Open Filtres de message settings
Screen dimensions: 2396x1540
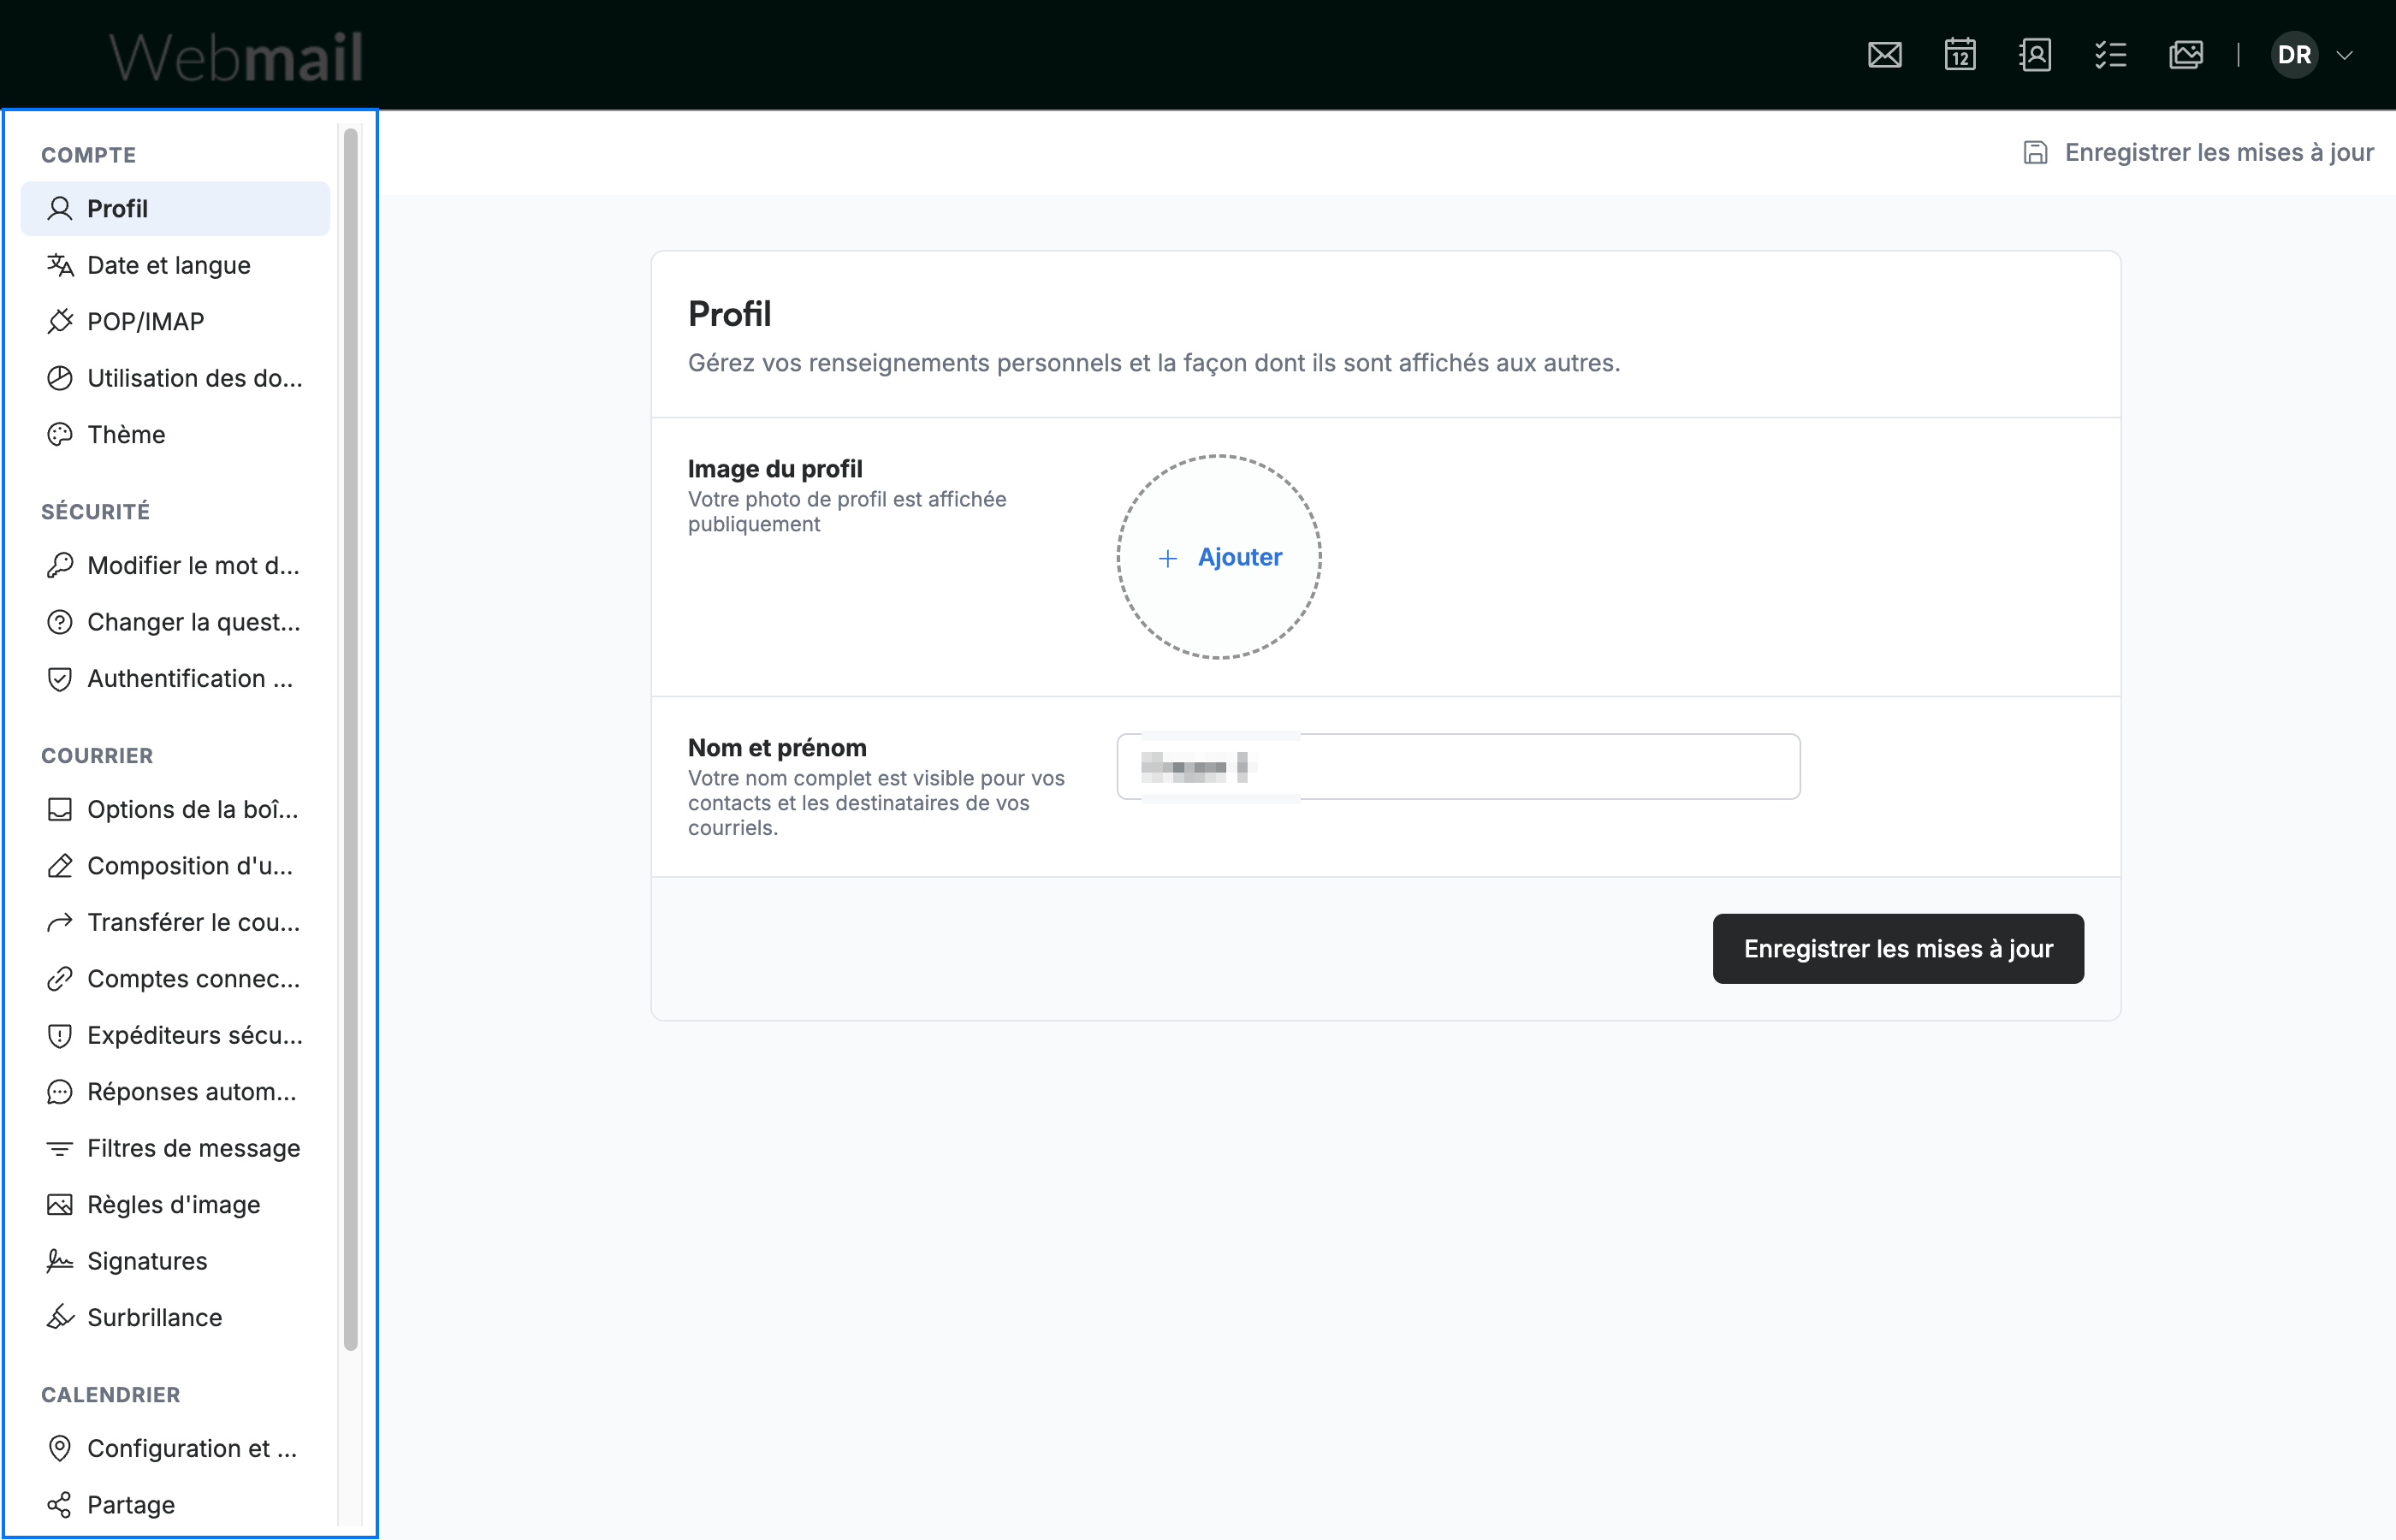coord(175,1148)
